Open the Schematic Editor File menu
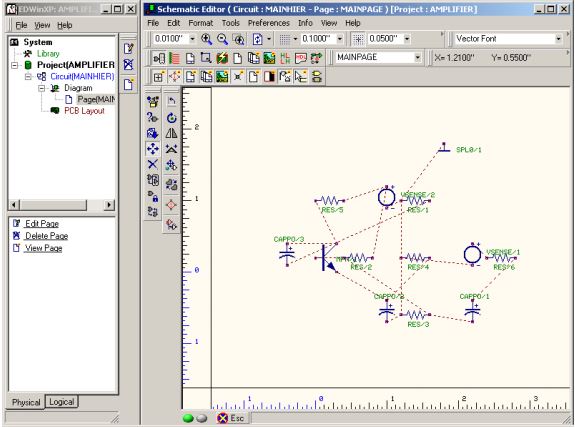This screenshot has width=575, height=427. (153, 23)
